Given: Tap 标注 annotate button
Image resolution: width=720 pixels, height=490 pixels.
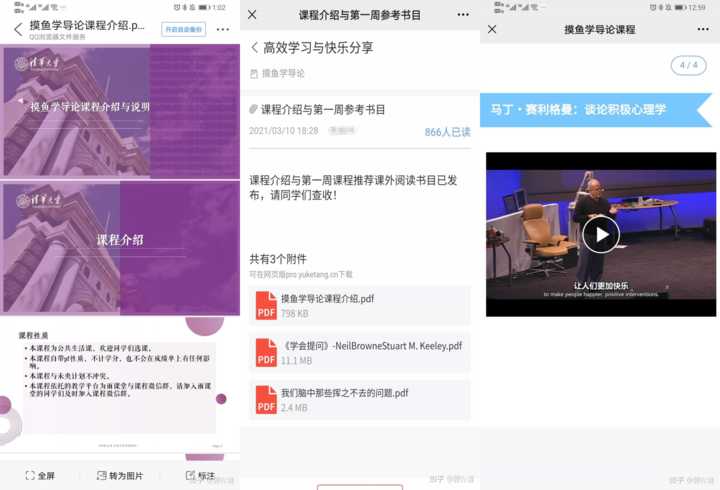Looking at the screenshot, I should [x=200, y=476].
